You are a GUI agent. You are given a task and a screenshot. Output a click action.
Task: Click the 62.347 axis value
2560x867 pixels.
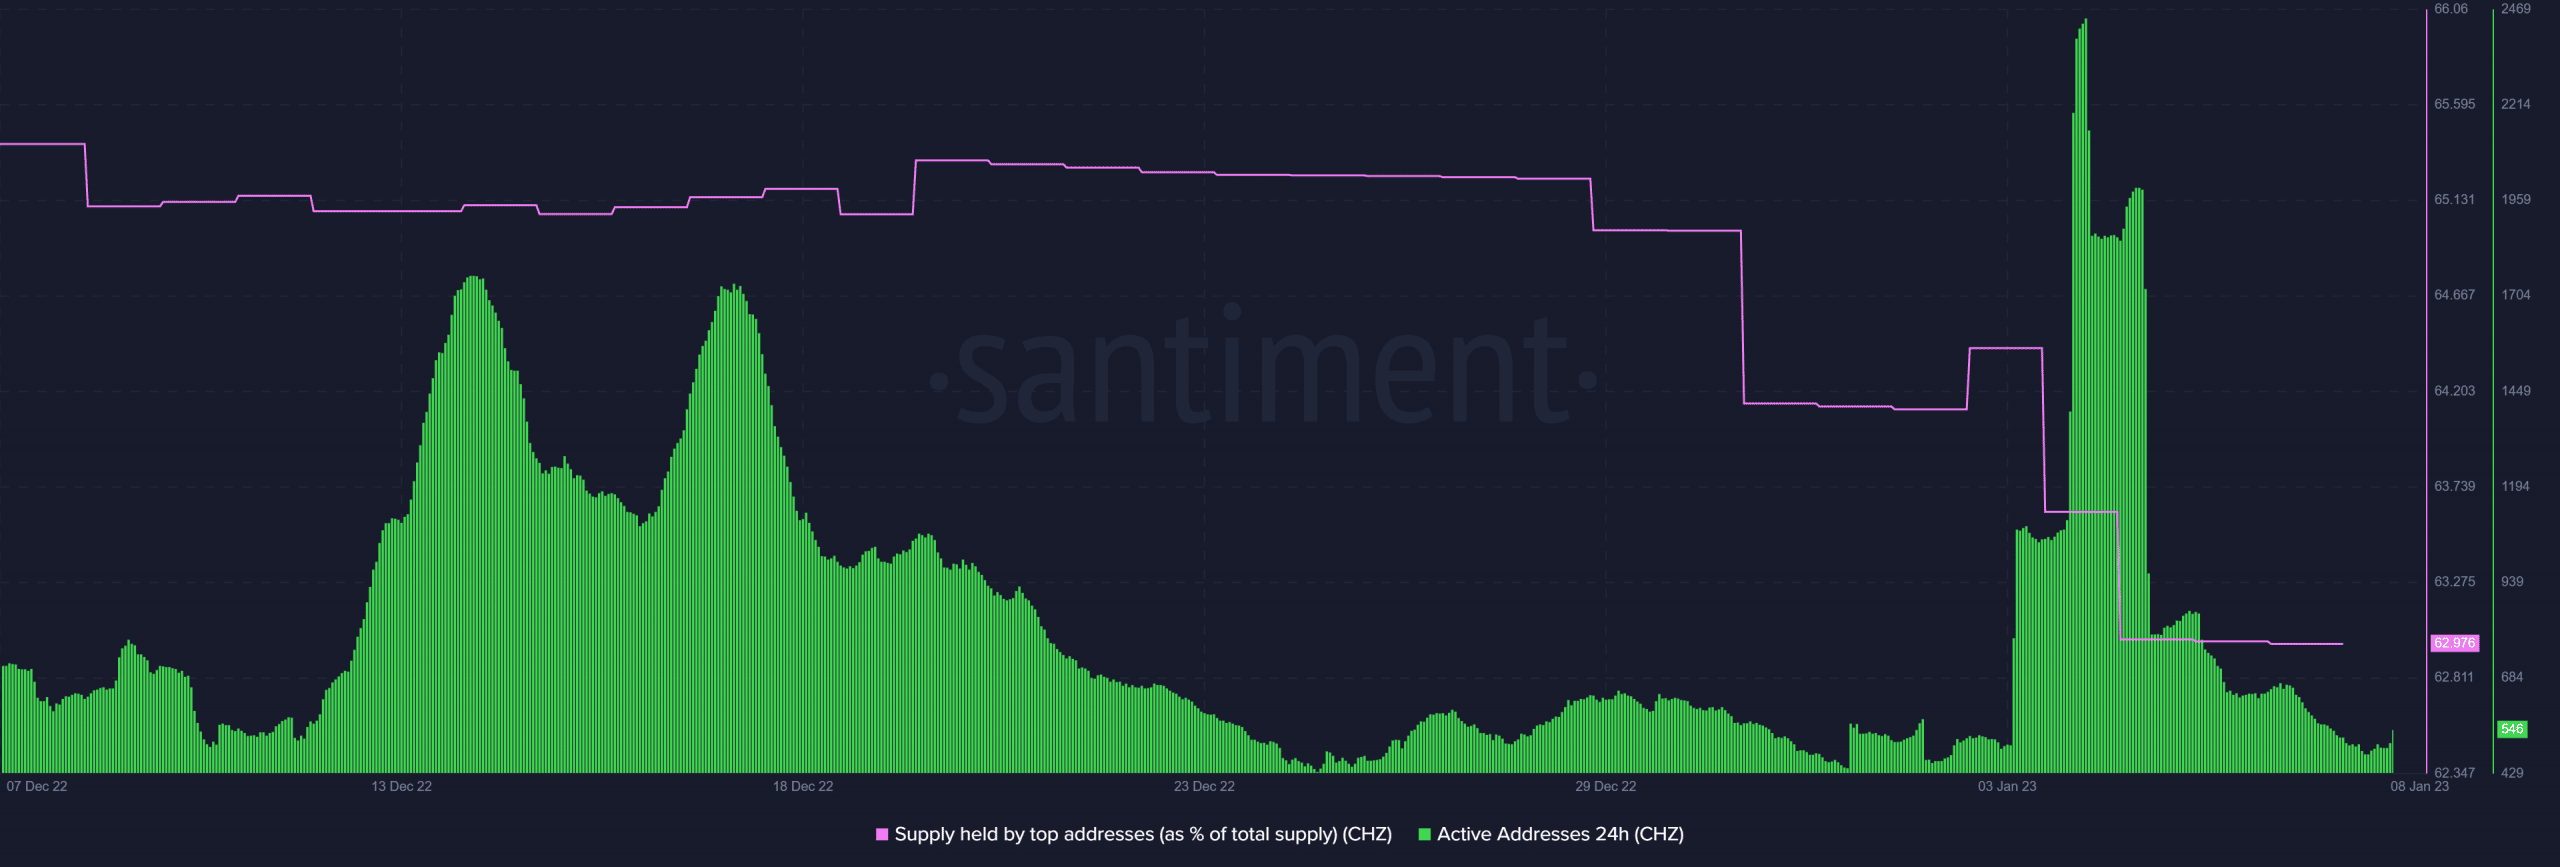(2455, 773)
